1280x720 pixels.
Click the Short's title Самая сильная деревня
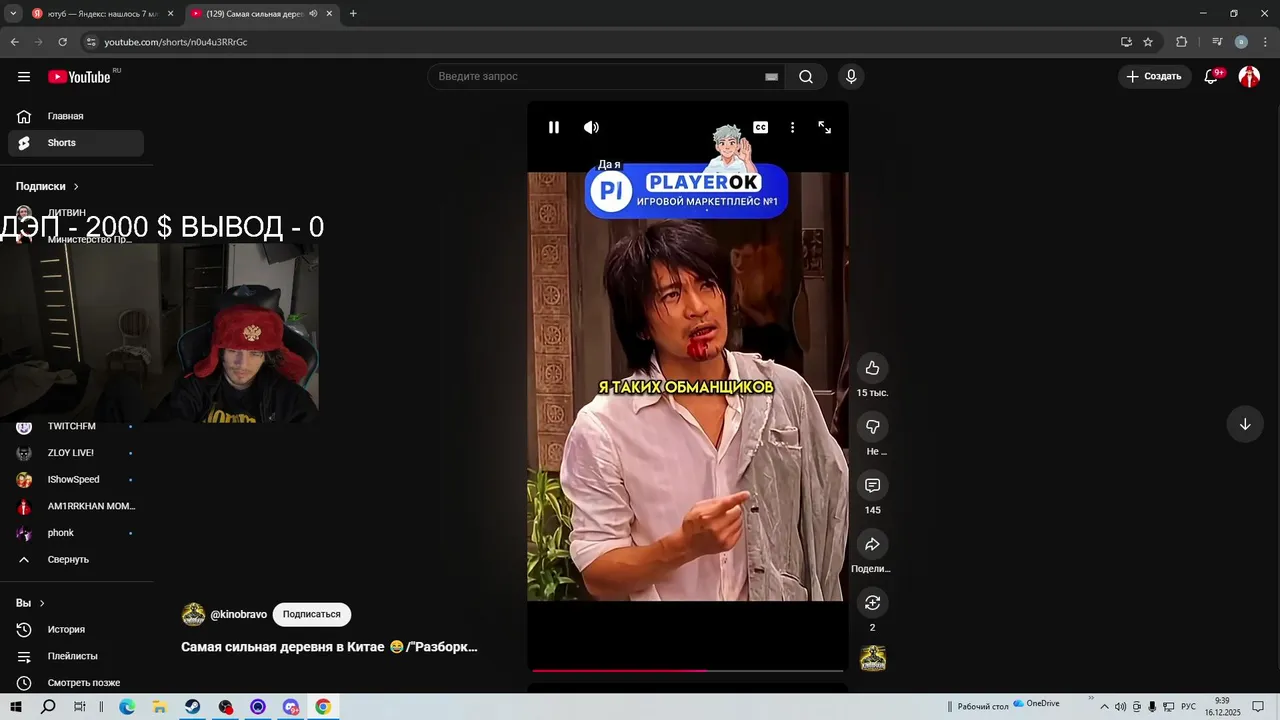329,647
